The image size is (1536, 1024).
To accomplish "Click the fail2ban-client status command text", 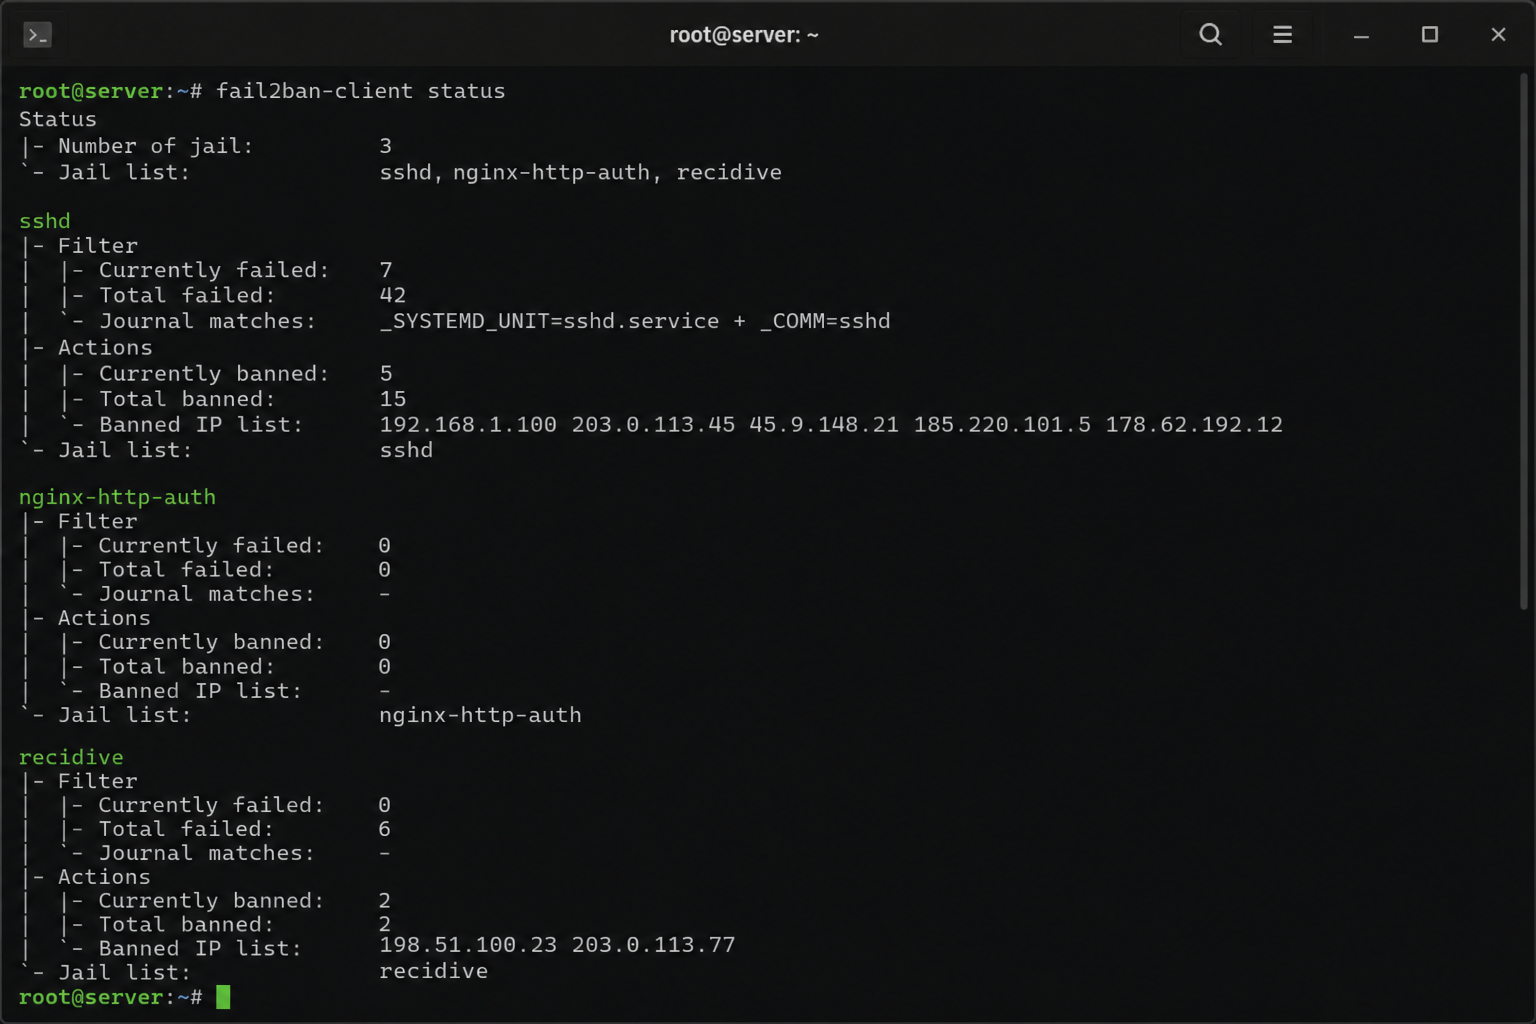I will coord(361,91).
